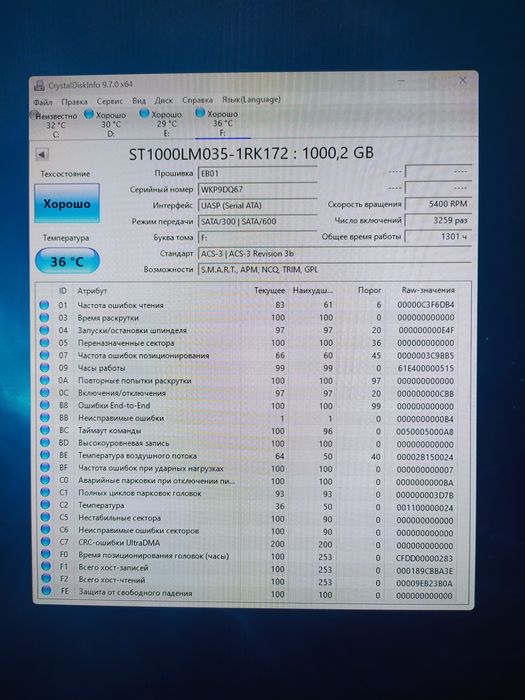Click the Текущее column header

click(x=269, y=291)
